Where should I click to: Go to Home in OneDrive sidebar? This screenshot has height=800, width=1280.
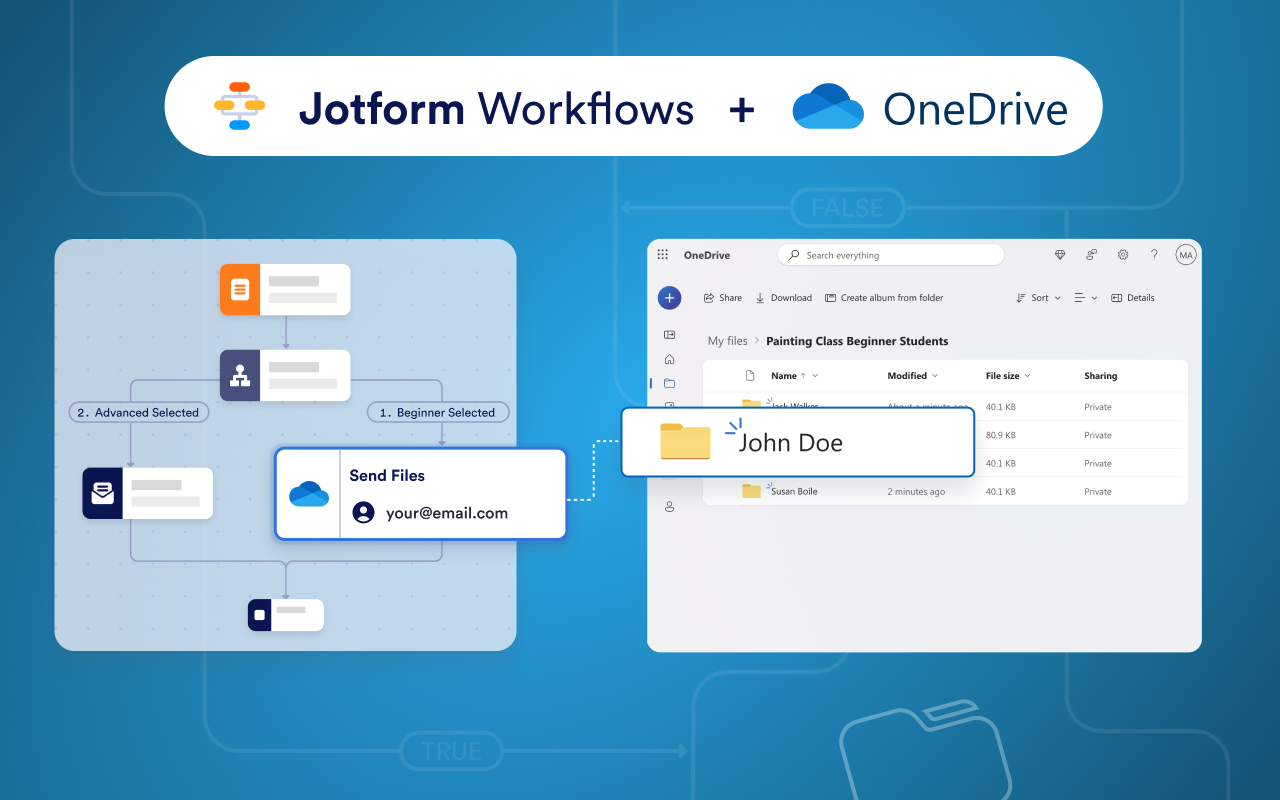[669, 359]
